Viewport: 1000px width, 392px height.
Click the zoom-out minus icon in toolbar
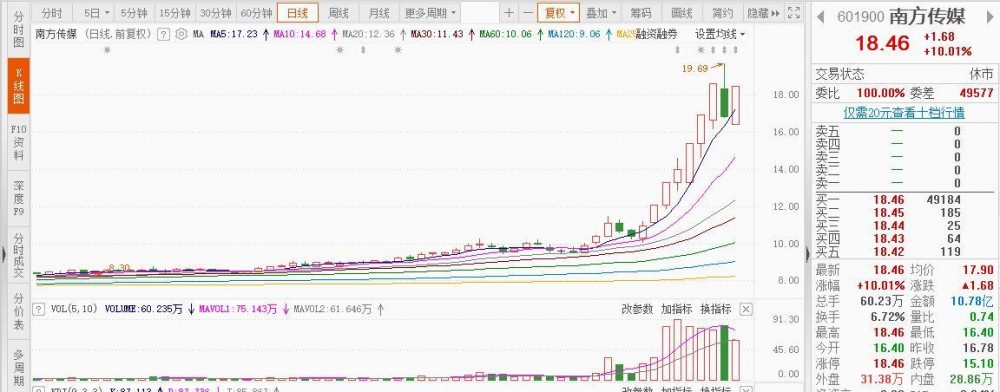(x=527, y=13)
